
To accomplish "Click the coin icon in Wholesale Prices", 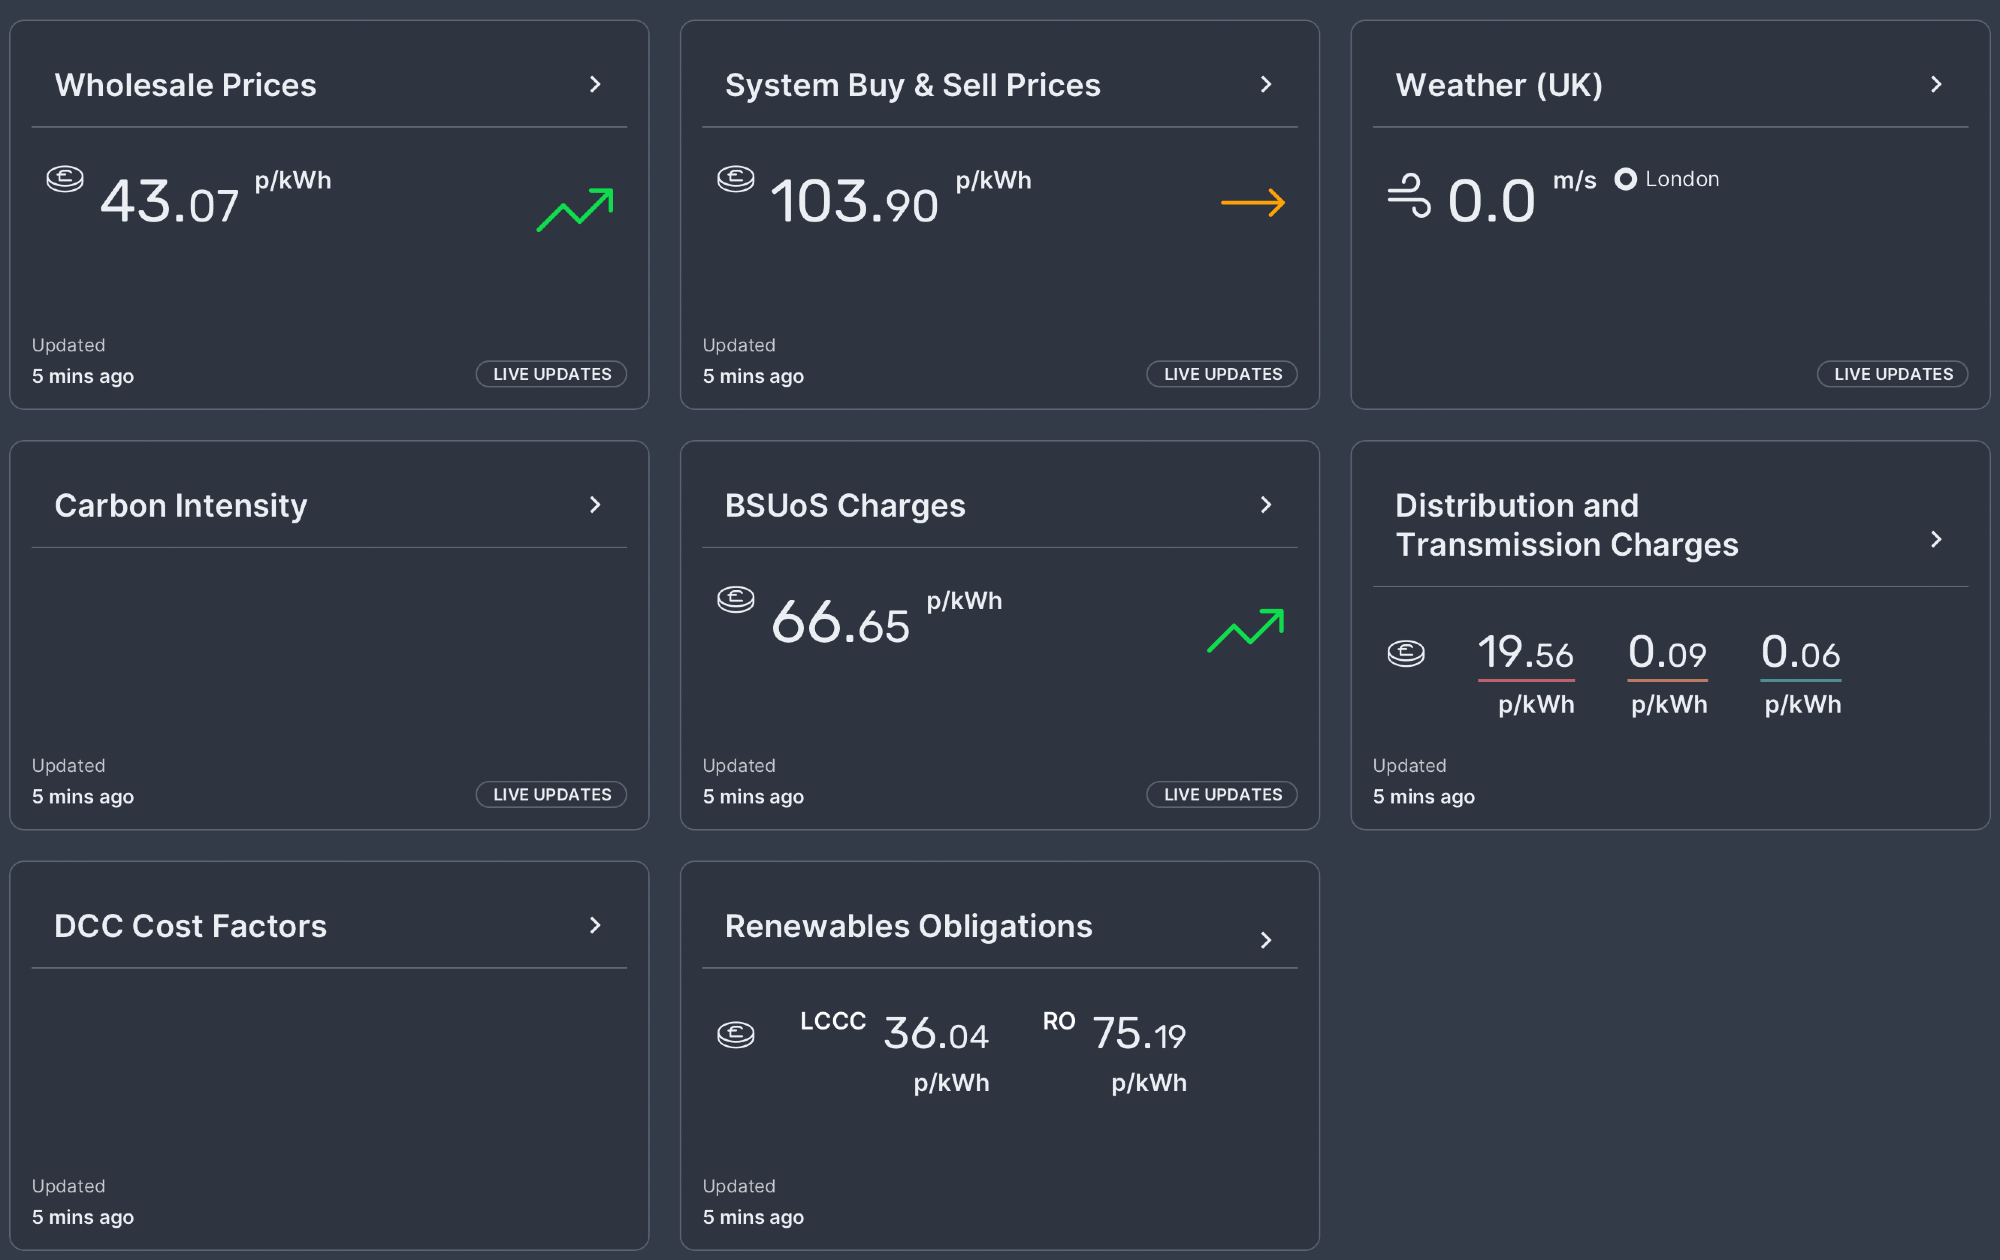I will coord(65,179).
